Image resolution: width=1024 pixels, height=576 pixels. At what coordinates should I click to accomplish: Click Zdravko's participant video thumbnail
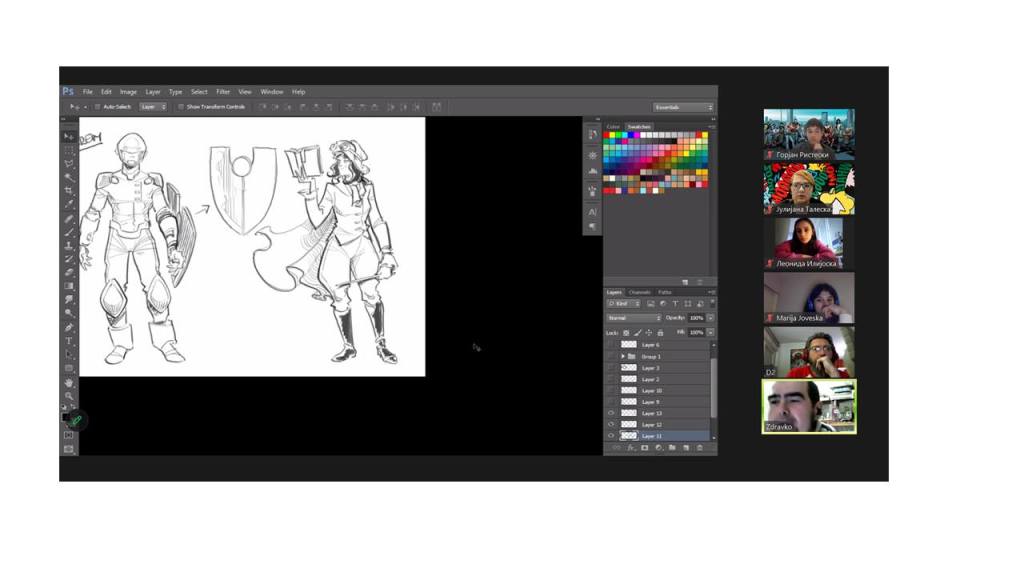[x=809, y=406]
